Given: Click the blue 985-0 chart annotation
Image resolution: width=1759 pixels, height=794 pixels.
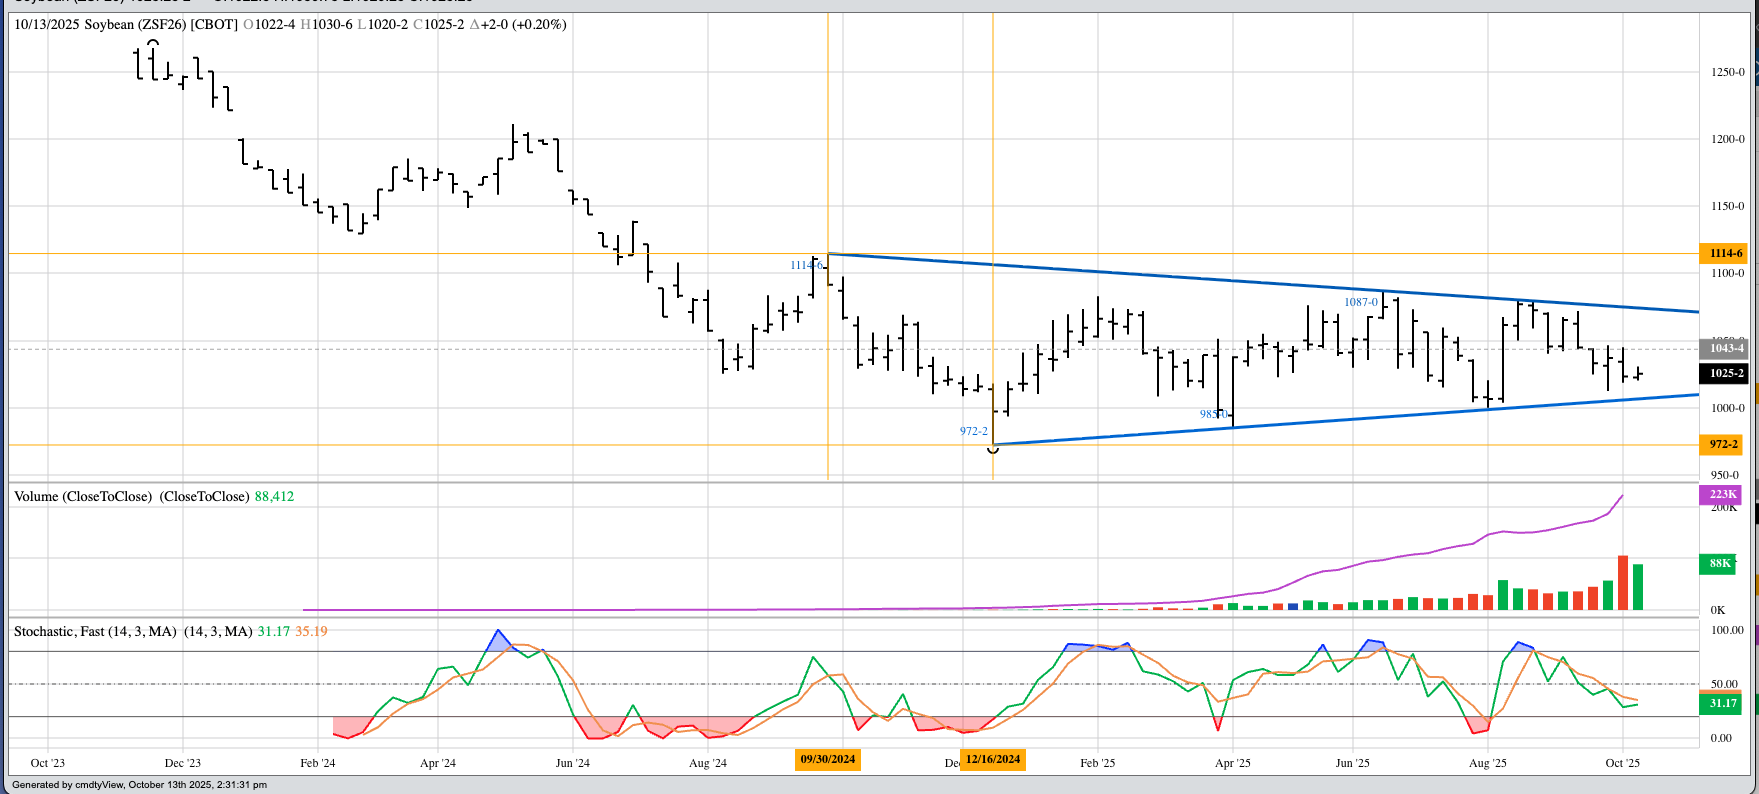Looking at the screenshot, I should (x=1212, y=414).
